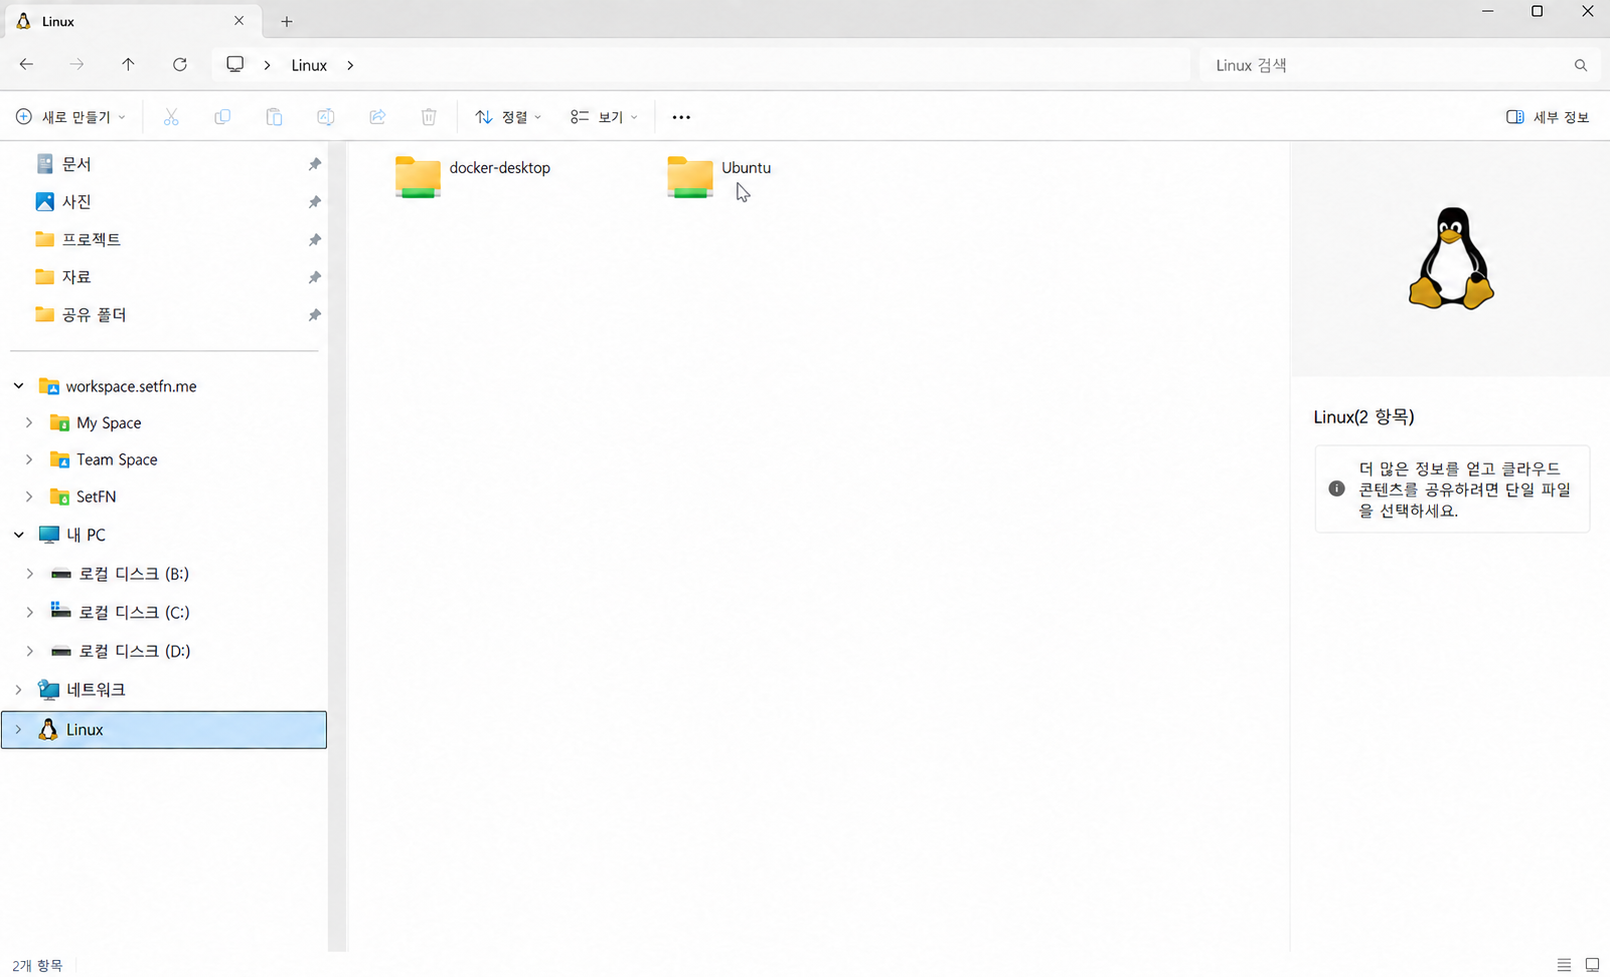The width and height of the screenshot is (1610, 977).
Task: Click the PC monitor icon in address bar
Action: [235, 65]
